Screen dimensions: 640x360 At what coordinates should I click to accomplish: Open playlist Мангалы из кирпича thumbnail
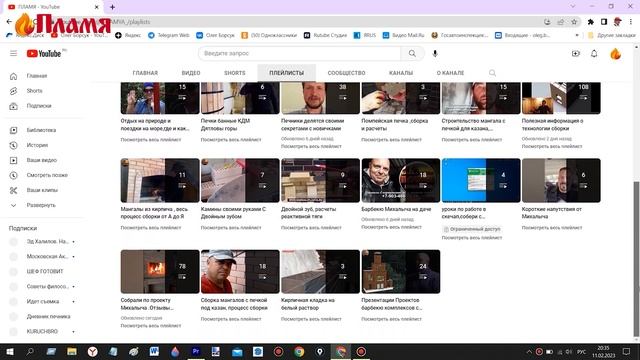(160, 180)
